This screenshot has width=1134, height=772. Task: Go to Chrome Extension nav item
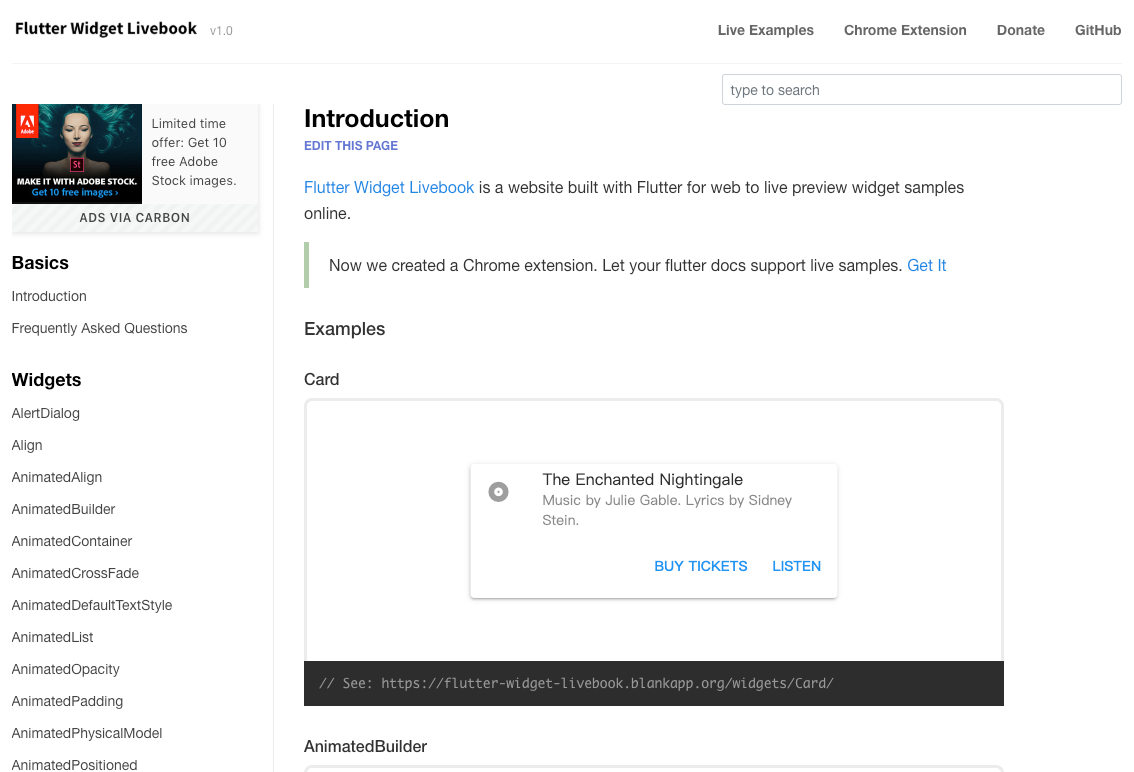tap(905, 30)
